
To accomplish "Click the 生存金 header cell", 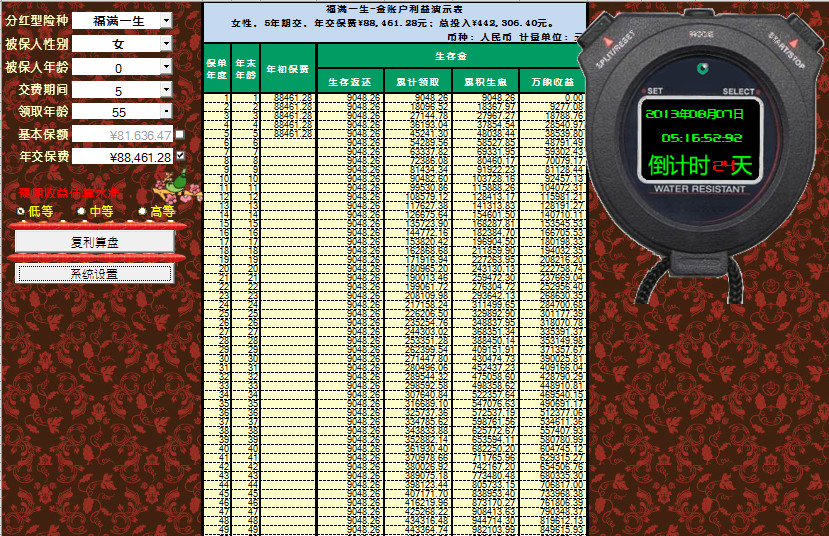I will point(451,56).
